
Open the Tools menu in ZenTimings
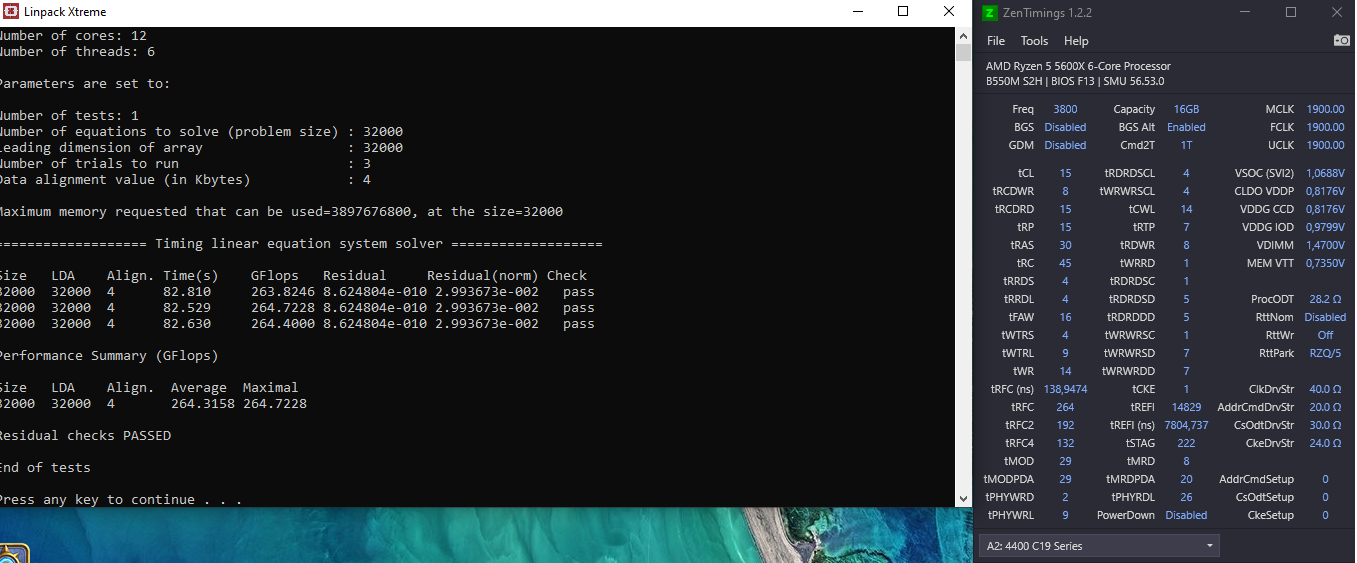point(1034,41)
